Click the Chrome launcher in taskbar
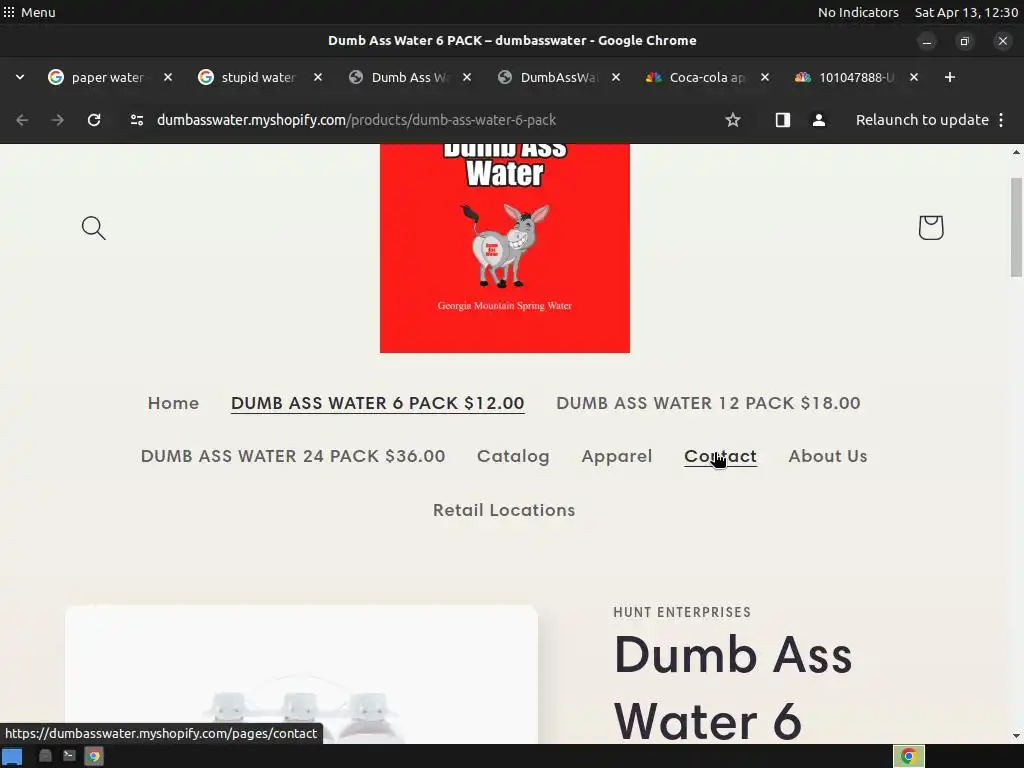This screenshot has width=1024, height=768. tap(94, 756)
